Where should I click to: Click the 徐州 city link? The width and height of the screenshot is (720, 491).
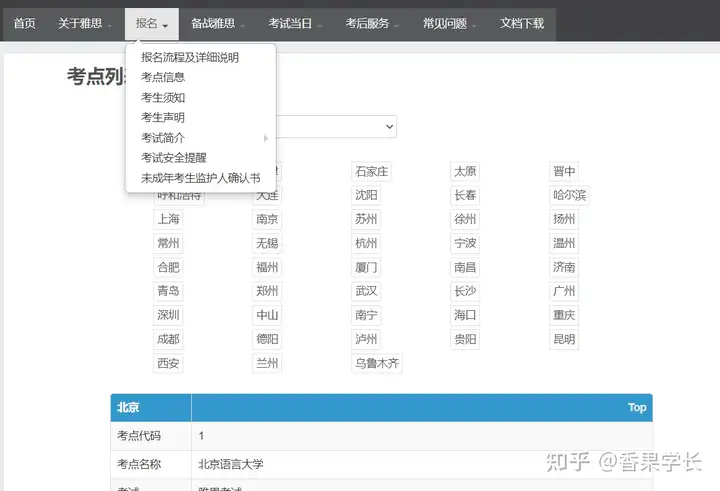coord(465,219)
